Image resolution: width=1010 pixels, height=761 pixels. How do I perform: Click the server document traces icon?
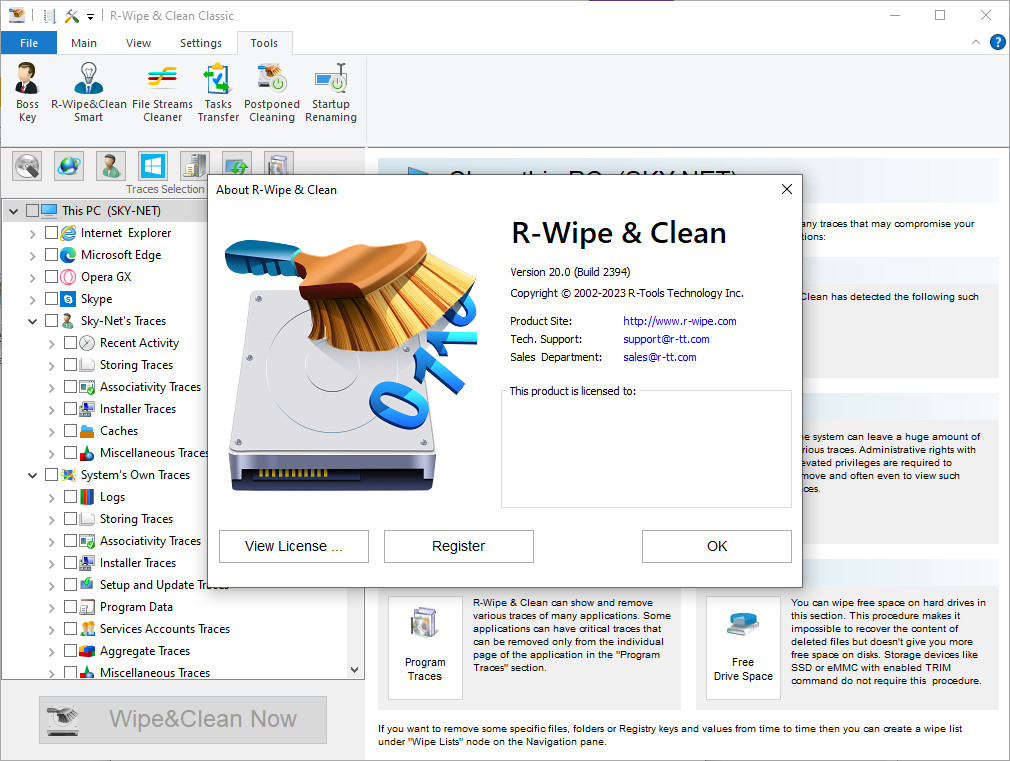(195, 165)
